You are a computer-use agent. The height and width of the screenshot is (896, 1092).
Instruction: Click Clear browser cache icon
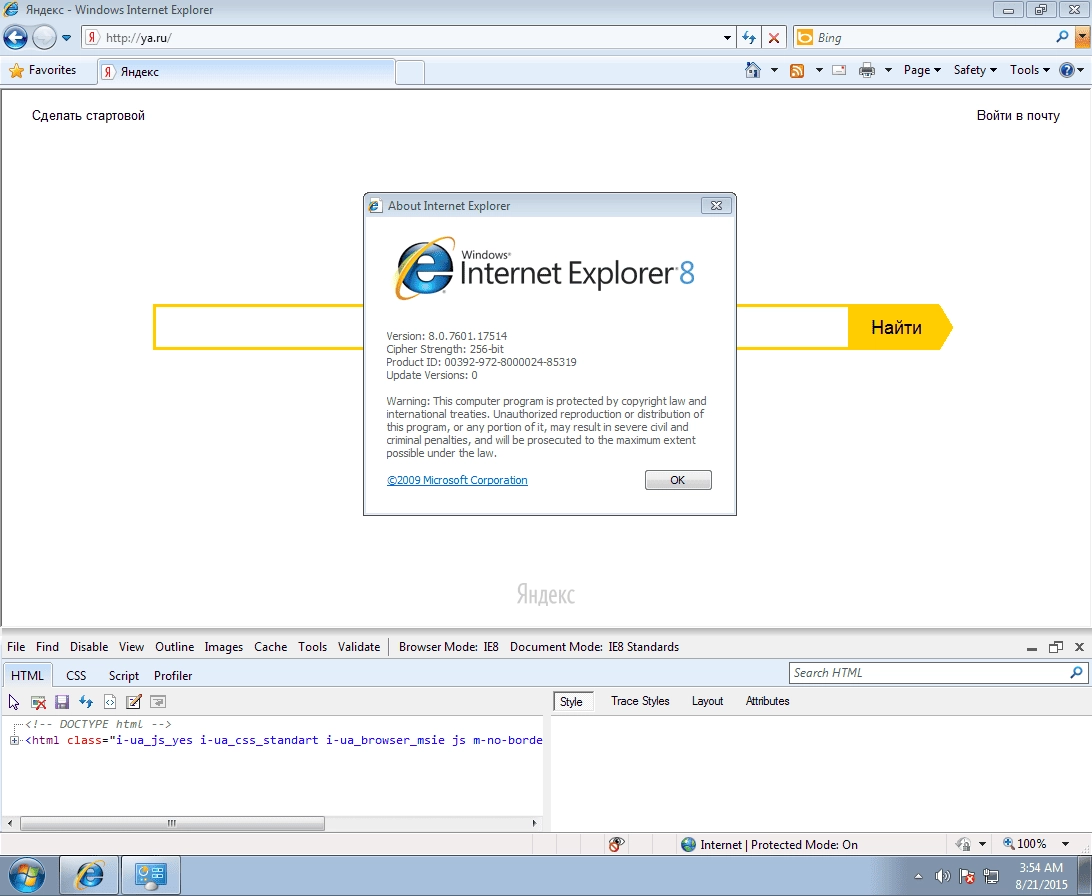[38, 702]
